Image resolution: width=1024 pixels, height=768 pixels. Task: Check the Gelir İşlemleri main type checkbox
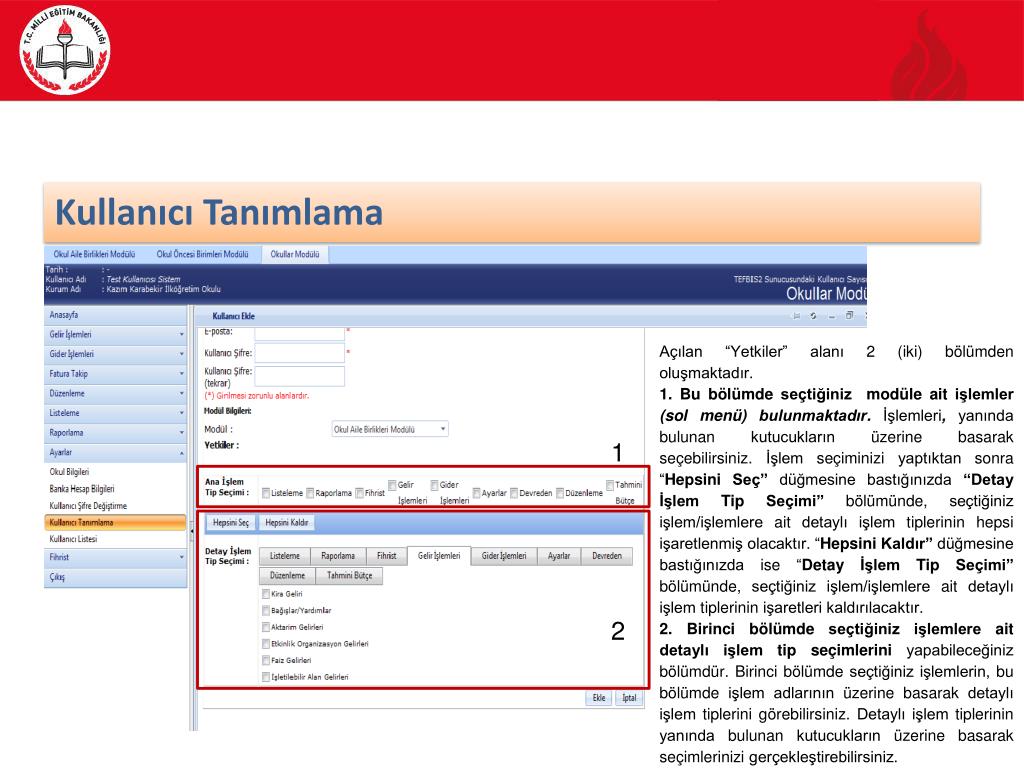tap(392, 485)
